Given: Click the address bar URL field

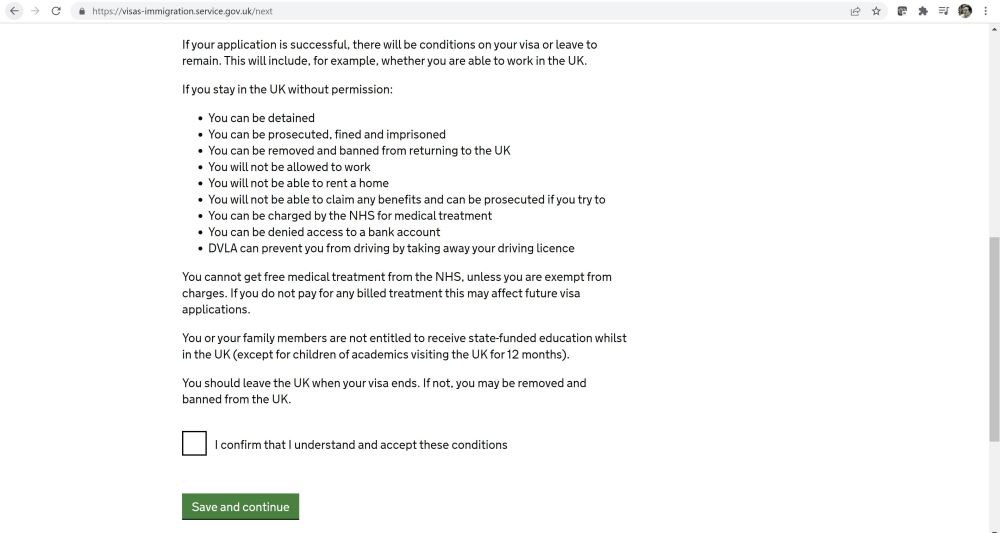Looking at the screenshot, I should [400, 11].
